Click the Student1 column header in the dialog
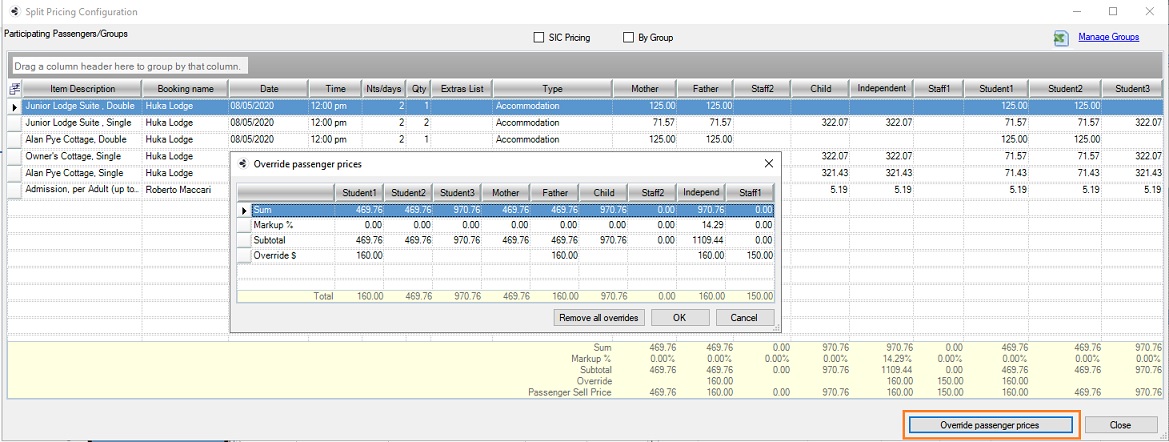 click(359, 193)
